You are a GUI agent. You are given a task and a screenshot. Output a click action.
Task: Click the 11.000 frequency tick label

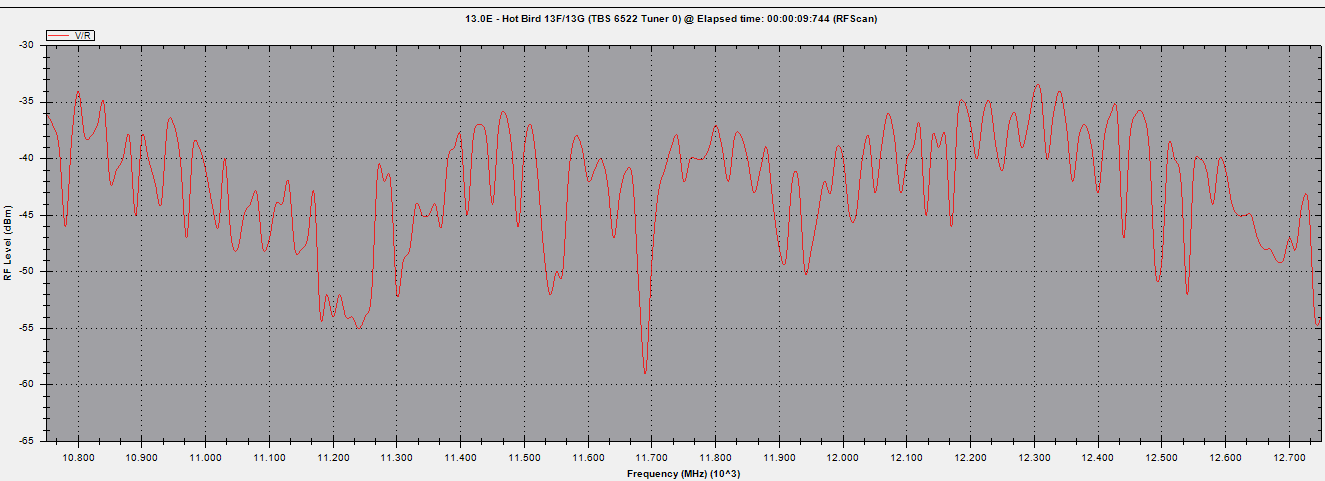pos(205,456)
